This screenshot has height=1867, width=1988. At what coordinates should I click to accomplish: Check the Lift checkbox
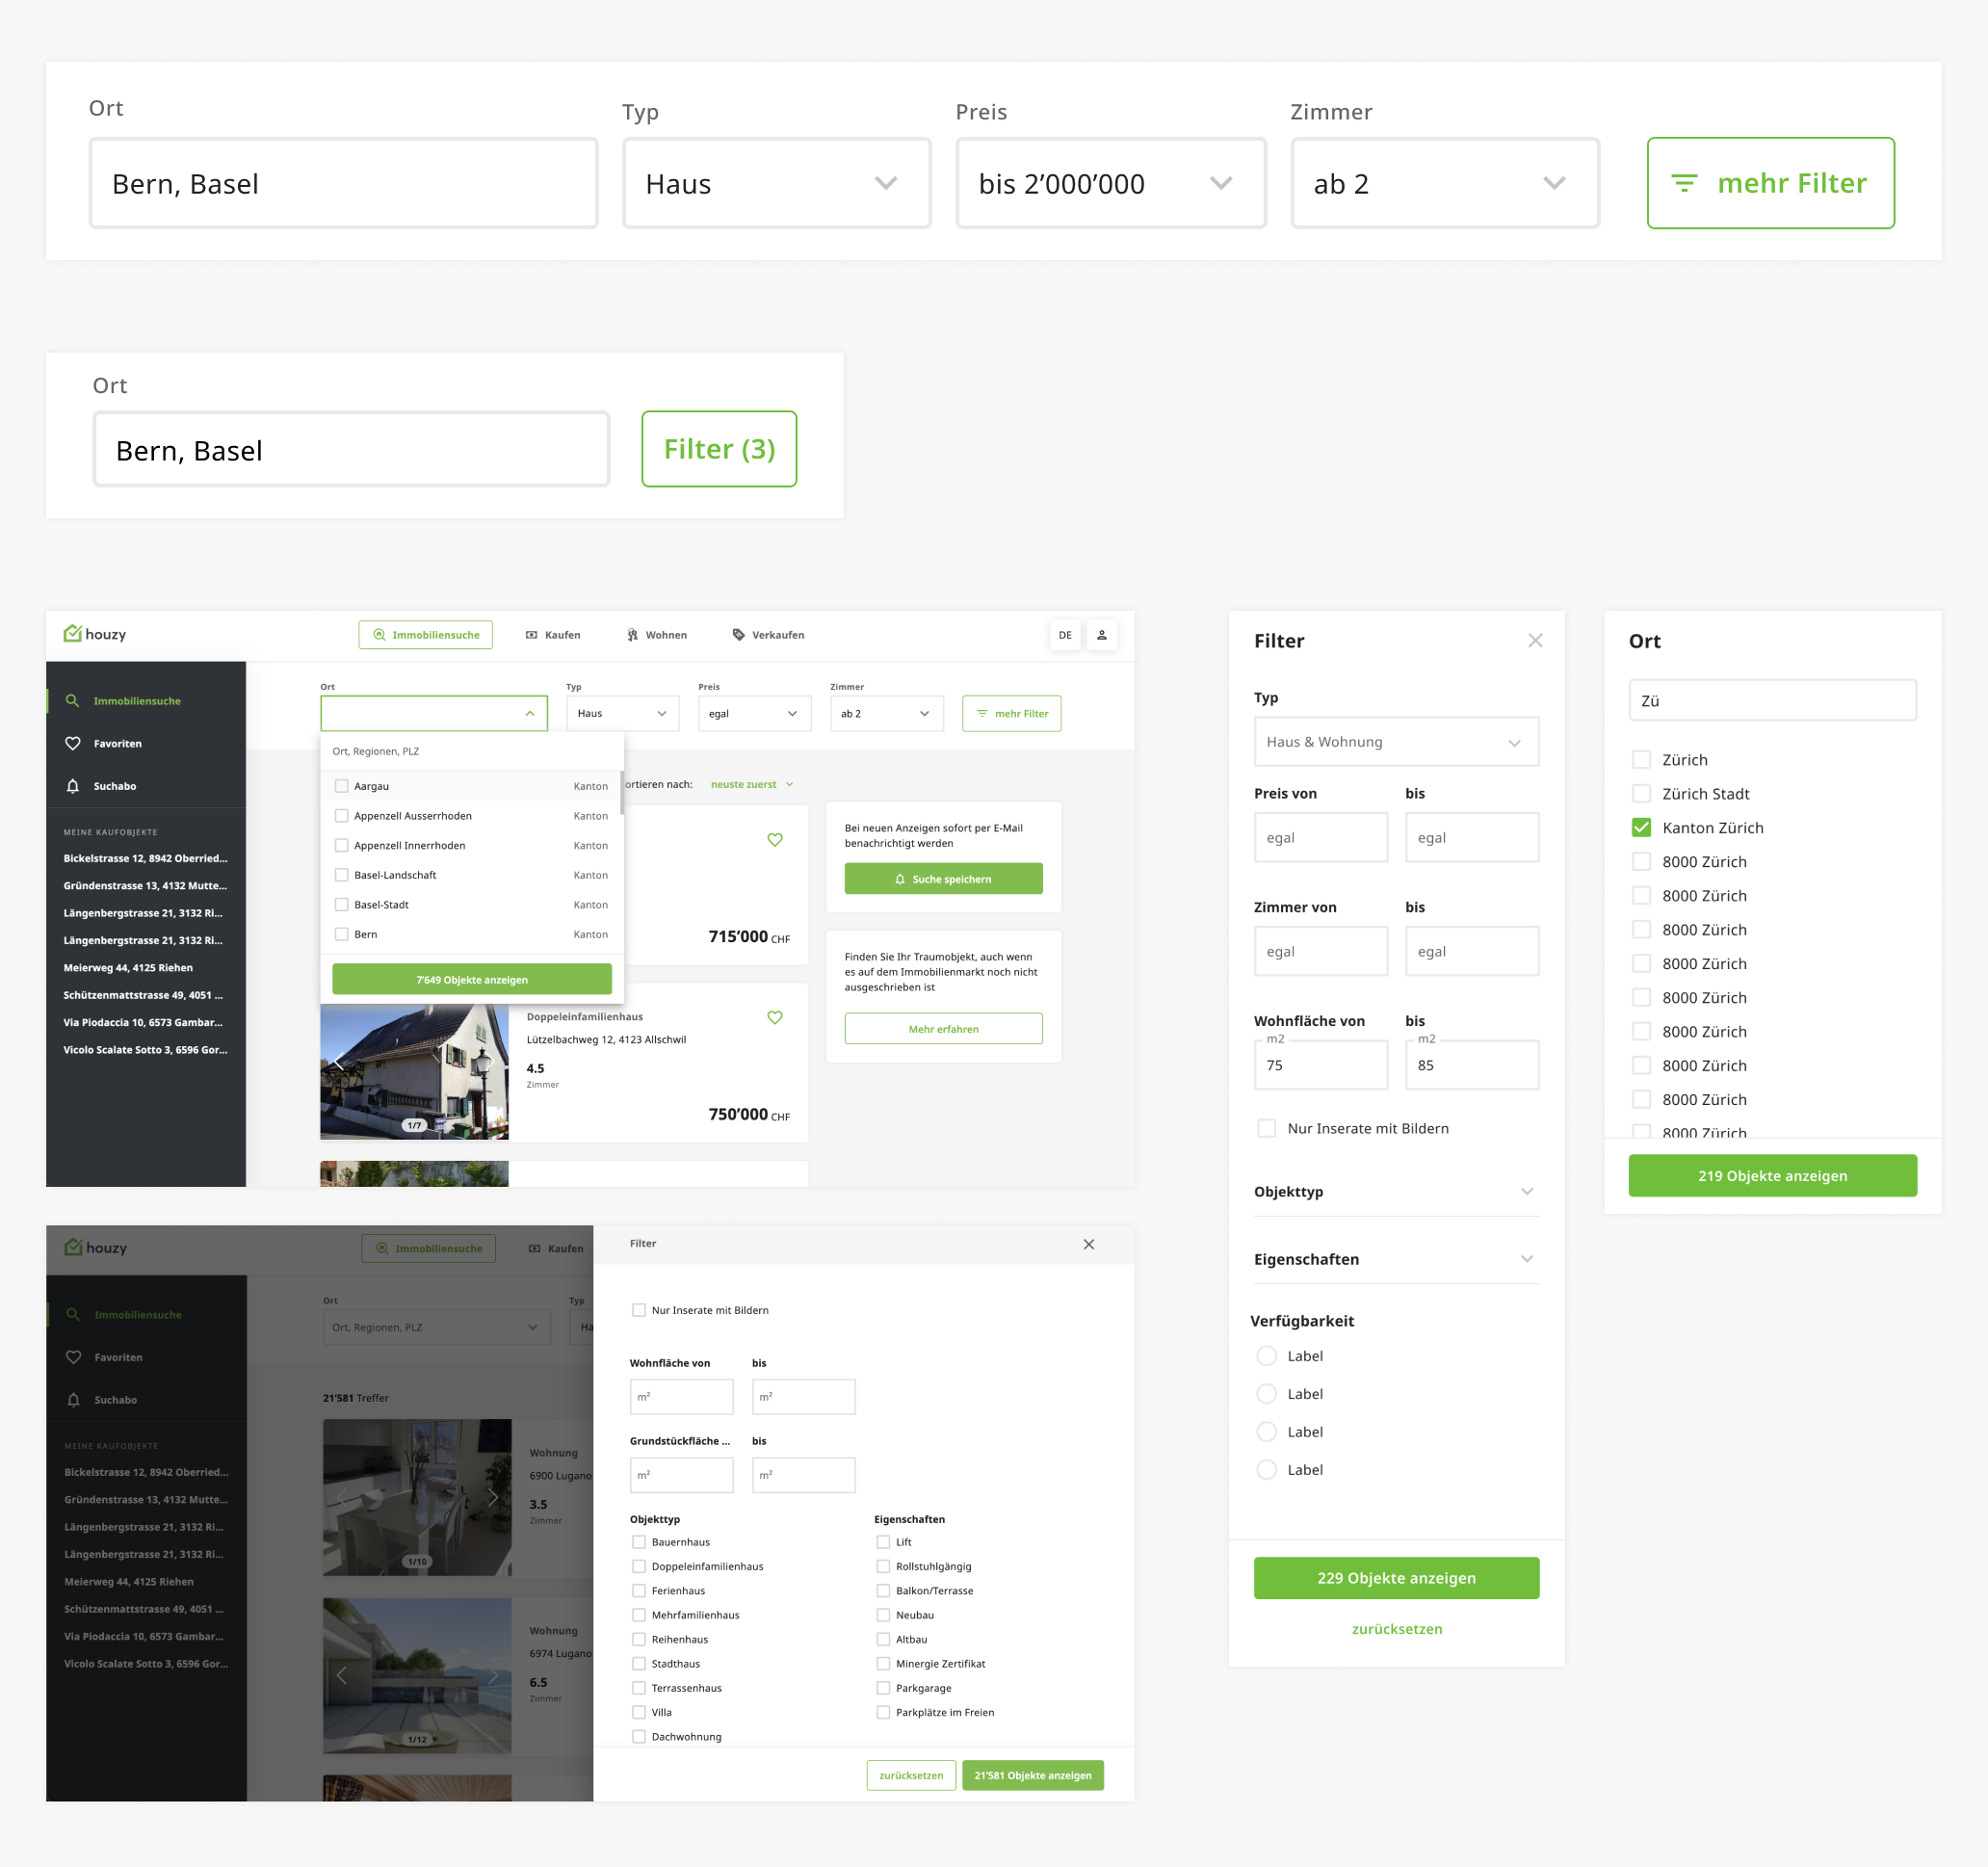tap(883, 1542)
